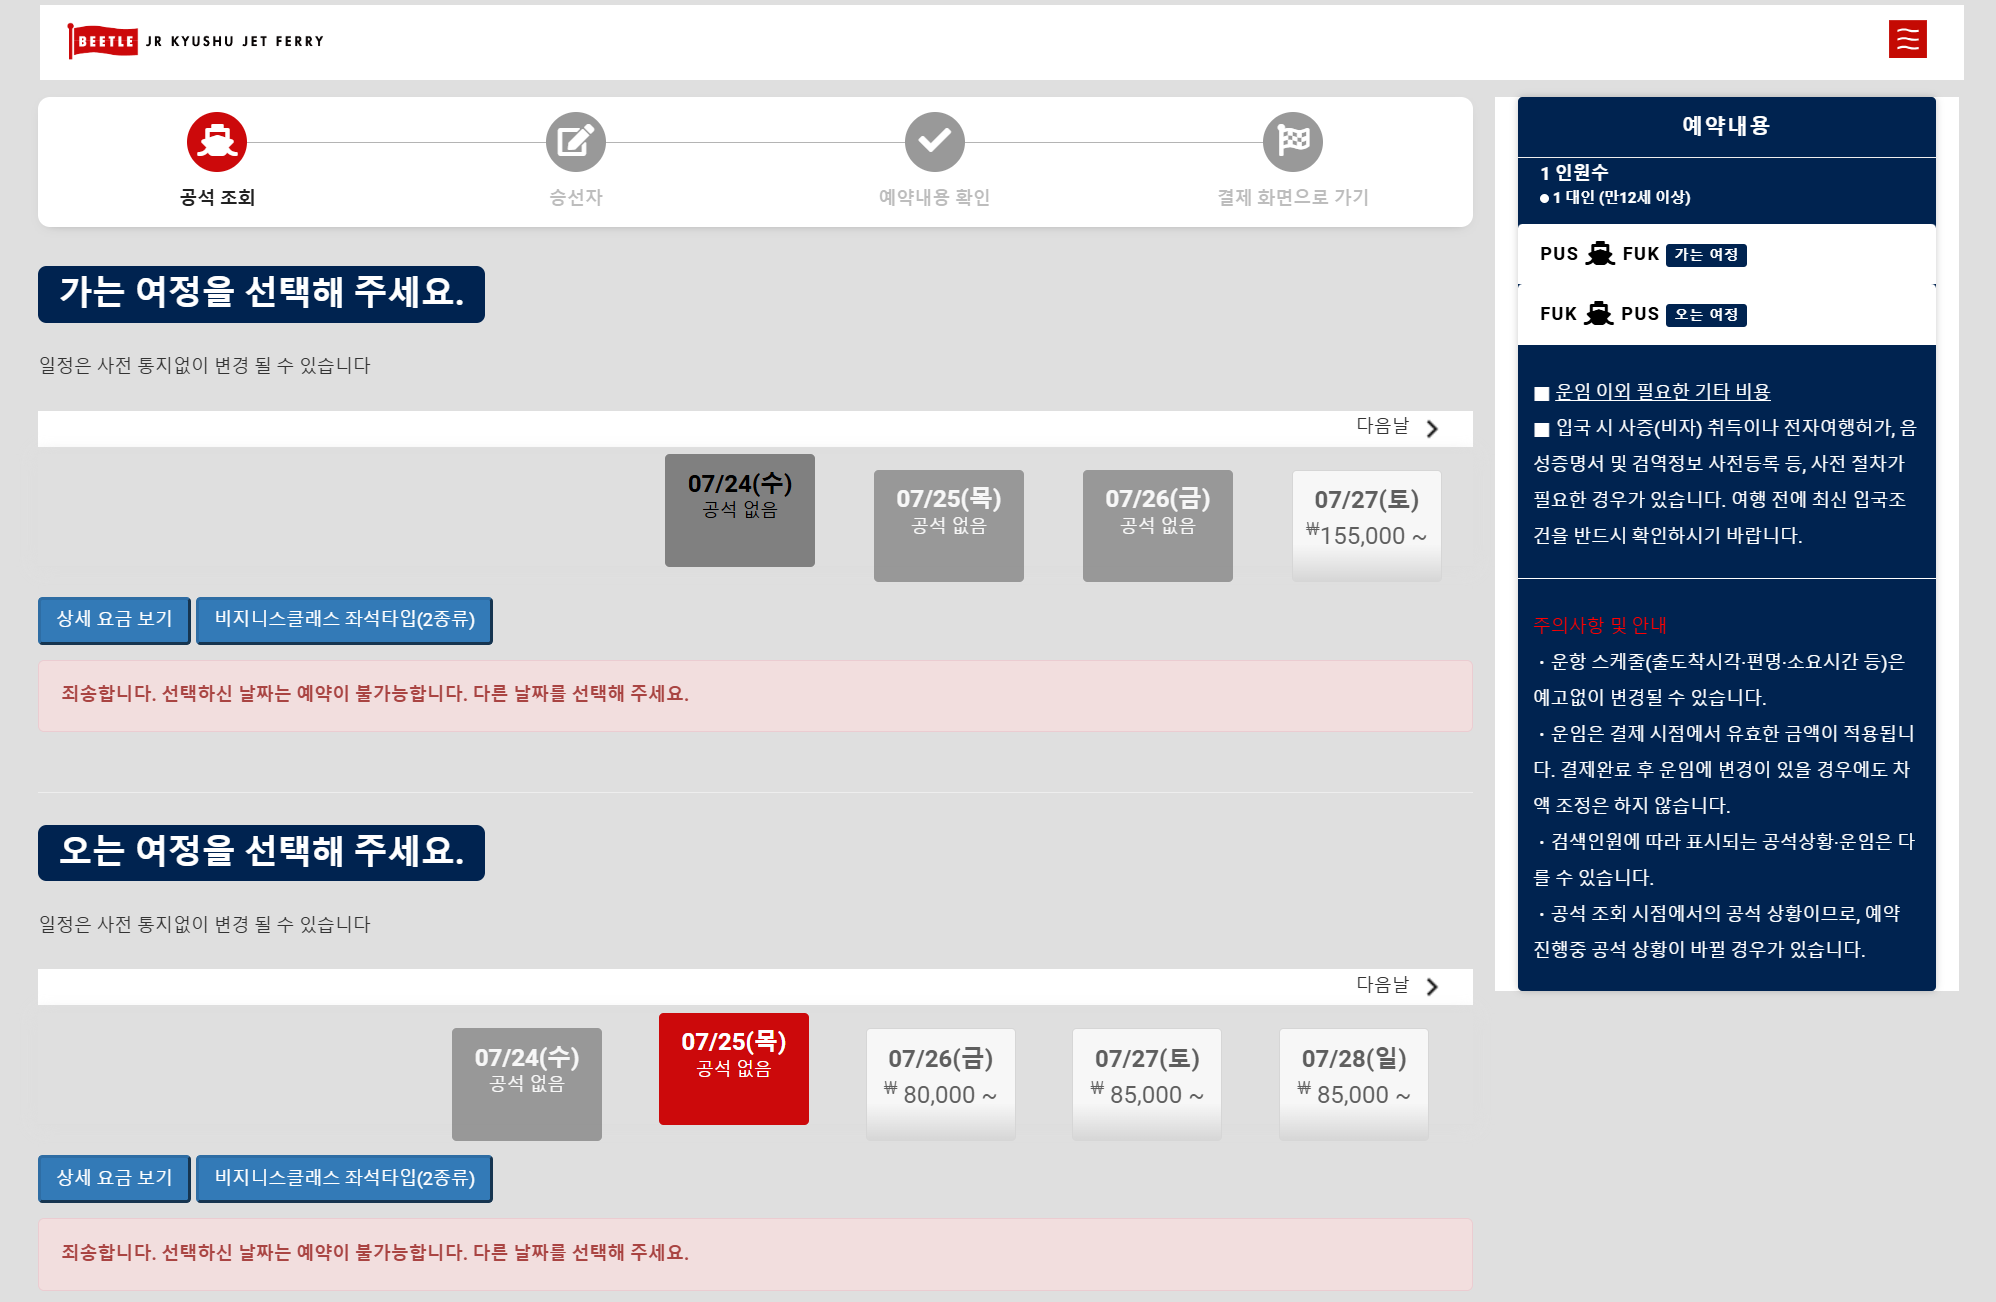
Task: Click the red ferry step icon
Action: [x=217, y=142]
